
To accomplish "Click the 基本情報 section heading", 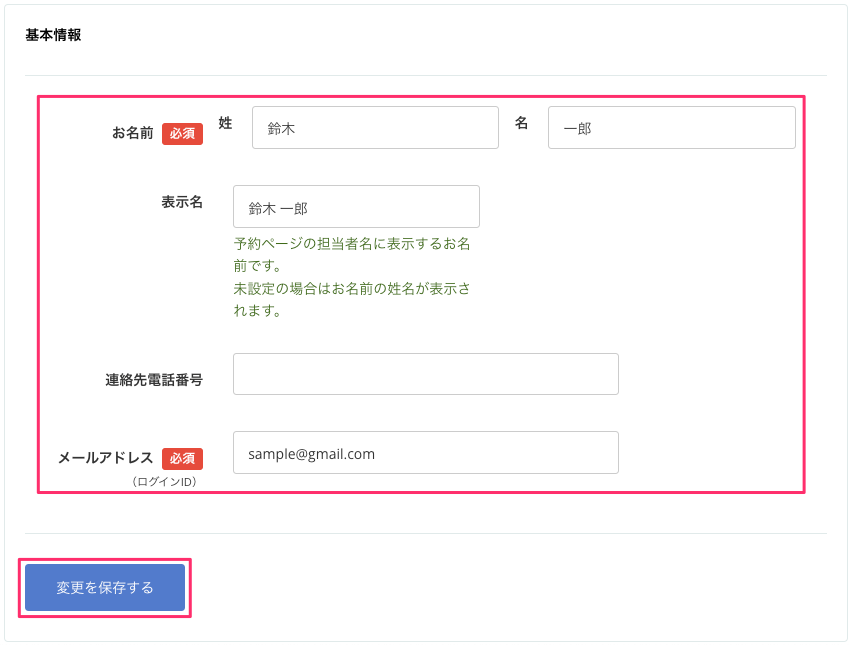I will pos(53,35).
